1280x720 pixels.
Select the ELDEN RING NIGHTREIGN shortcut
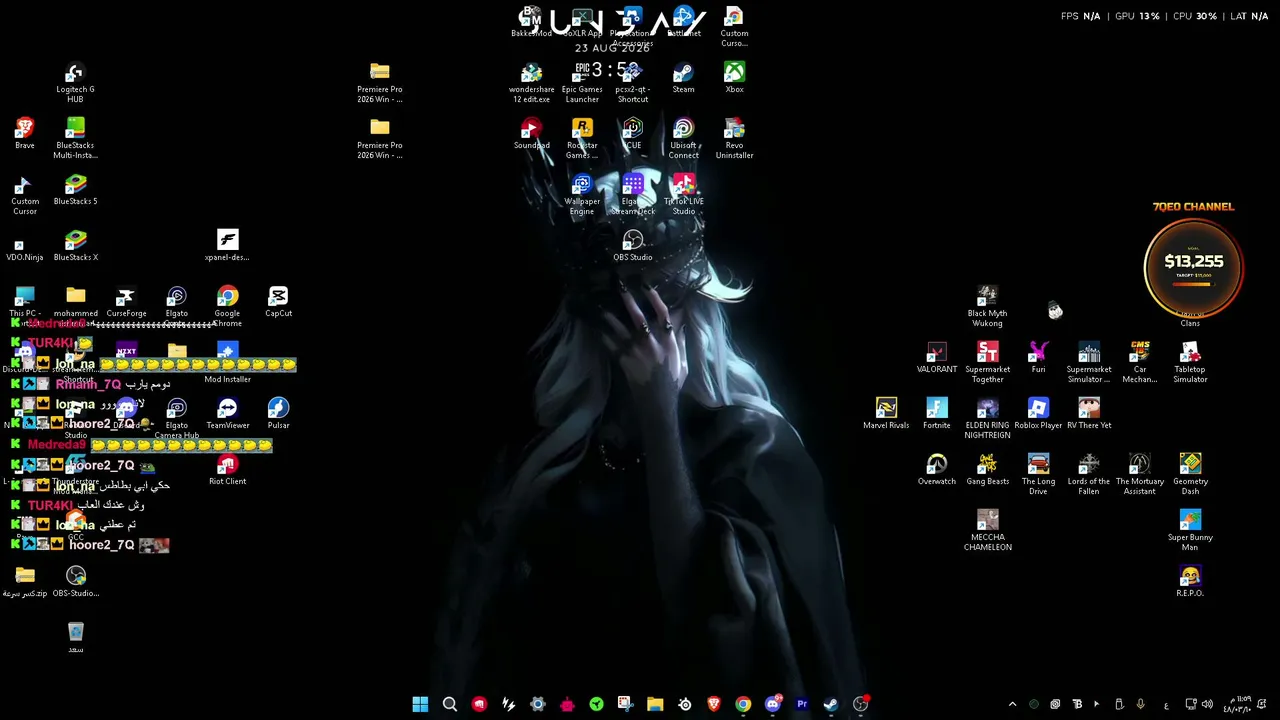(x=988, y=419)
